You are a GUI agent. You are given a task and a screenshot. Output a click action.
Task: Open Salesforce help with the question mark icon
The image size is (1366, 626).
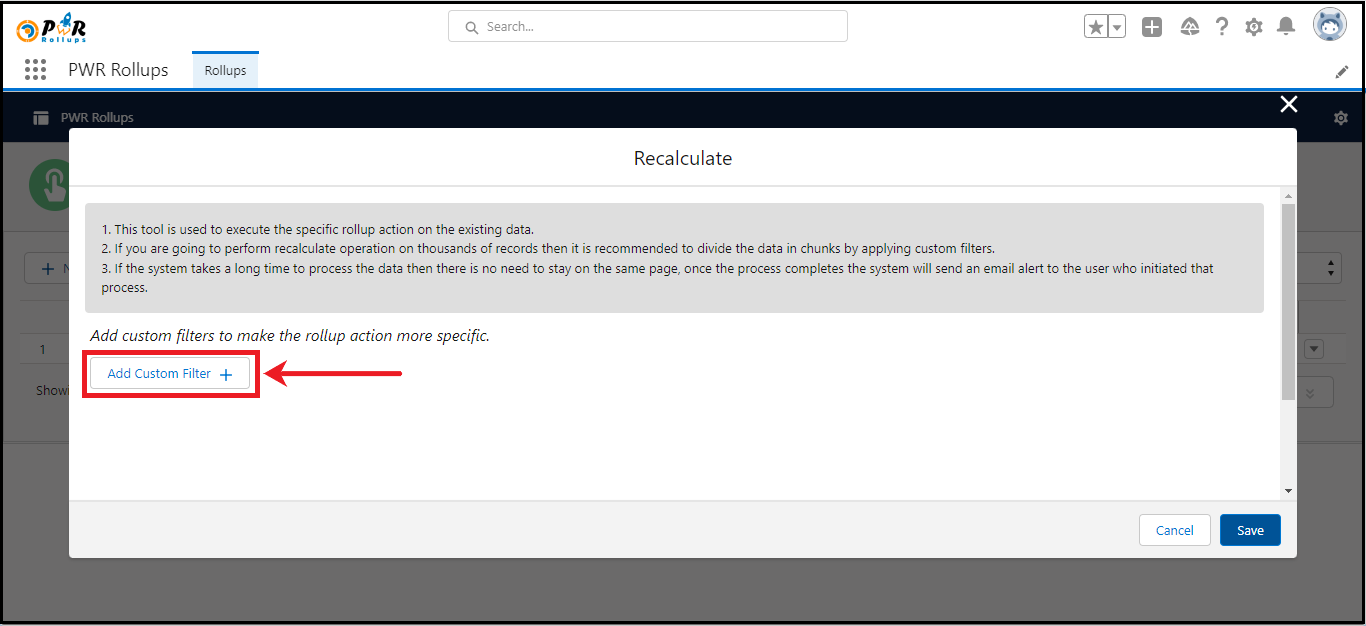click(1221, 26)
